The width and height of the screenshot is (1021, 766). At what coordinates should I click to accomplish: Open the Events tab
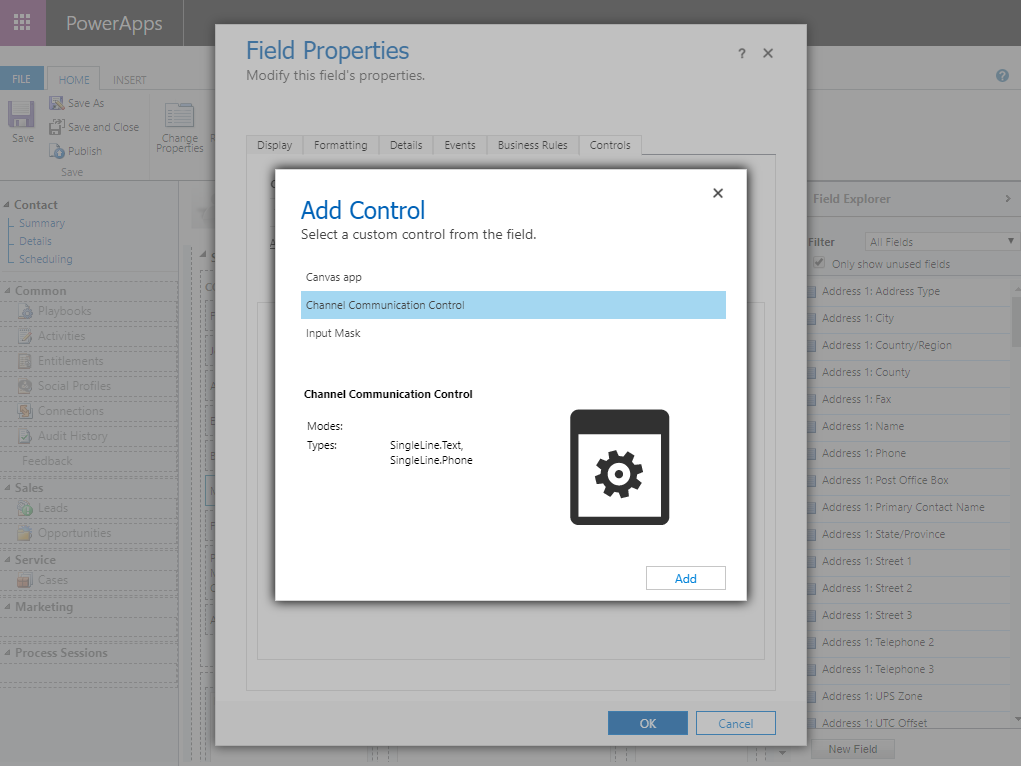point(460,145)
